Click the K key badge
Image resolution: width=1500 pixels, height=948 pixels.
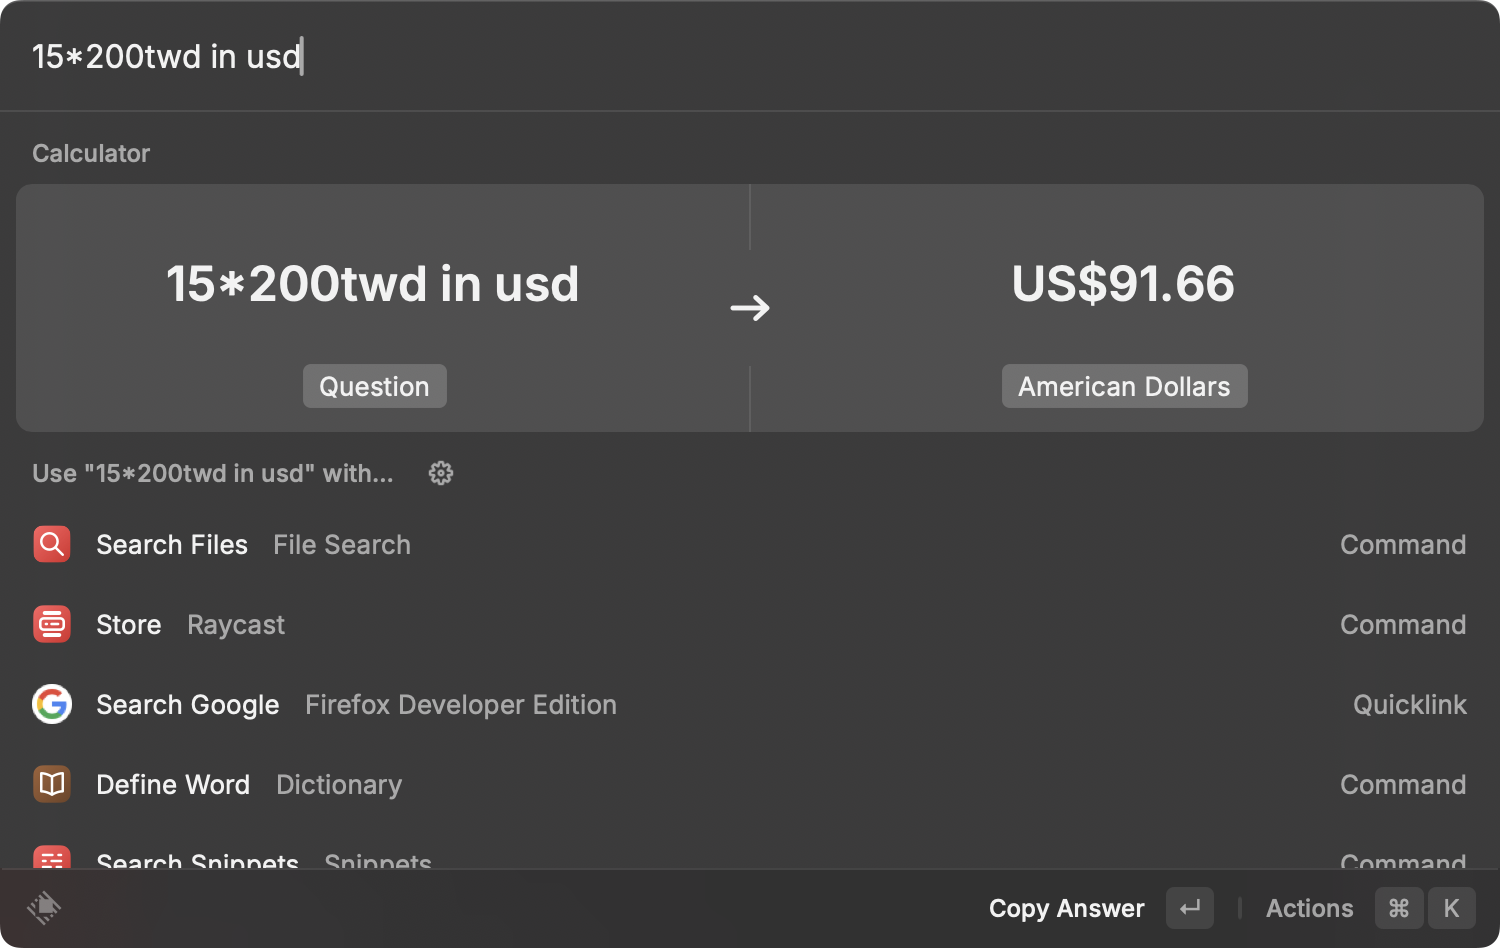(x=1452, y=908)
